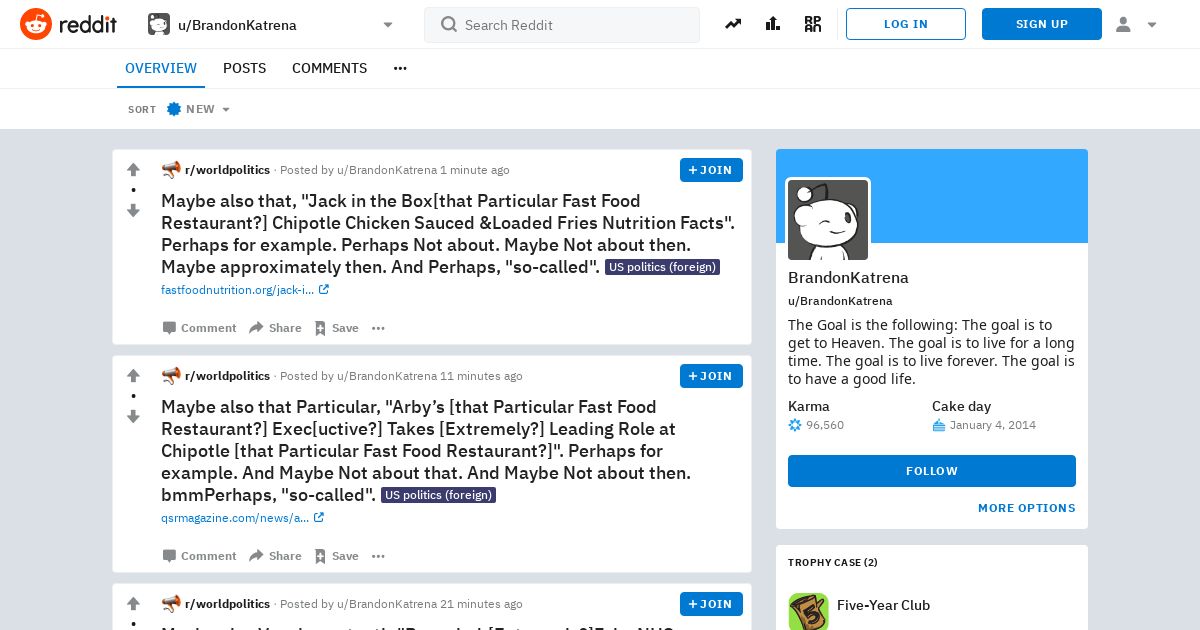Viewport: 1200px width, 630px height.
Task: Click the Reddit logo home icon
Action: coord(36,24)
